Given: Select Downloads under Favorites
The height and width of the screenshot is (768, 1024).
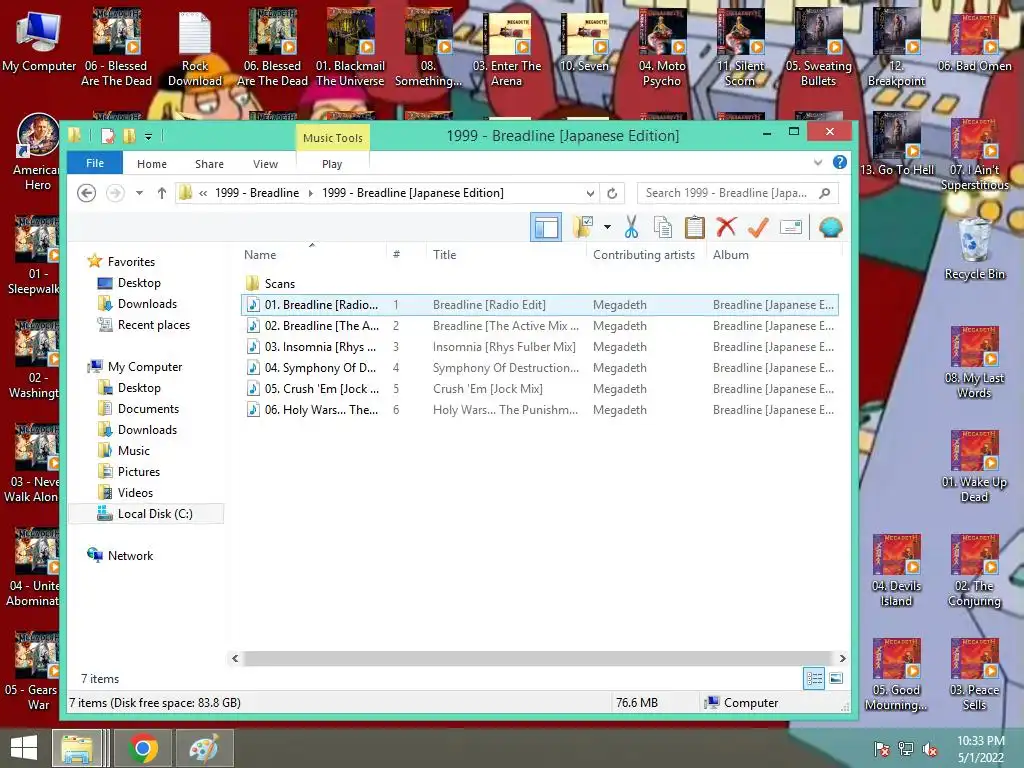Looking at the screenshot, I should pyautogui.click(x=147, y=304).
